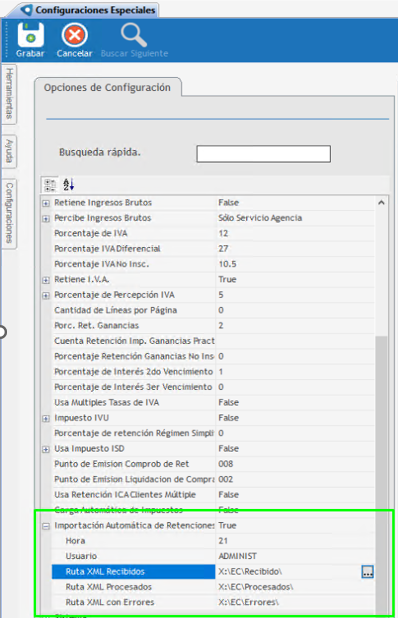The image size is (398, 618).
Task: Click the X:\EC\Errores\ path value
Action: tap(249, 602)
